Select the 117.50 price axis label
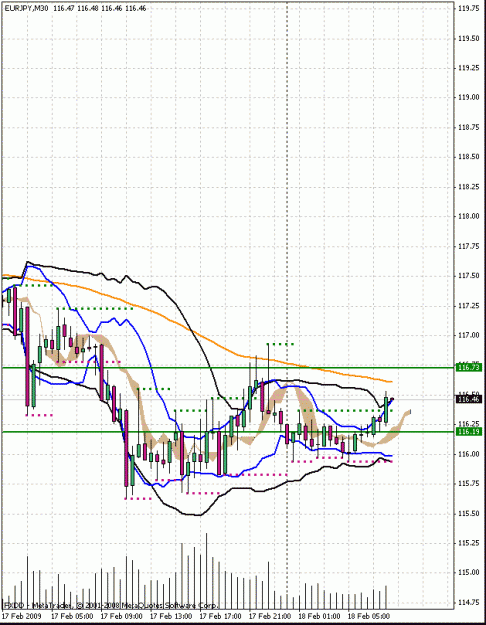The height and width of the screenshot is (625, 486). (x=468, y=276)
